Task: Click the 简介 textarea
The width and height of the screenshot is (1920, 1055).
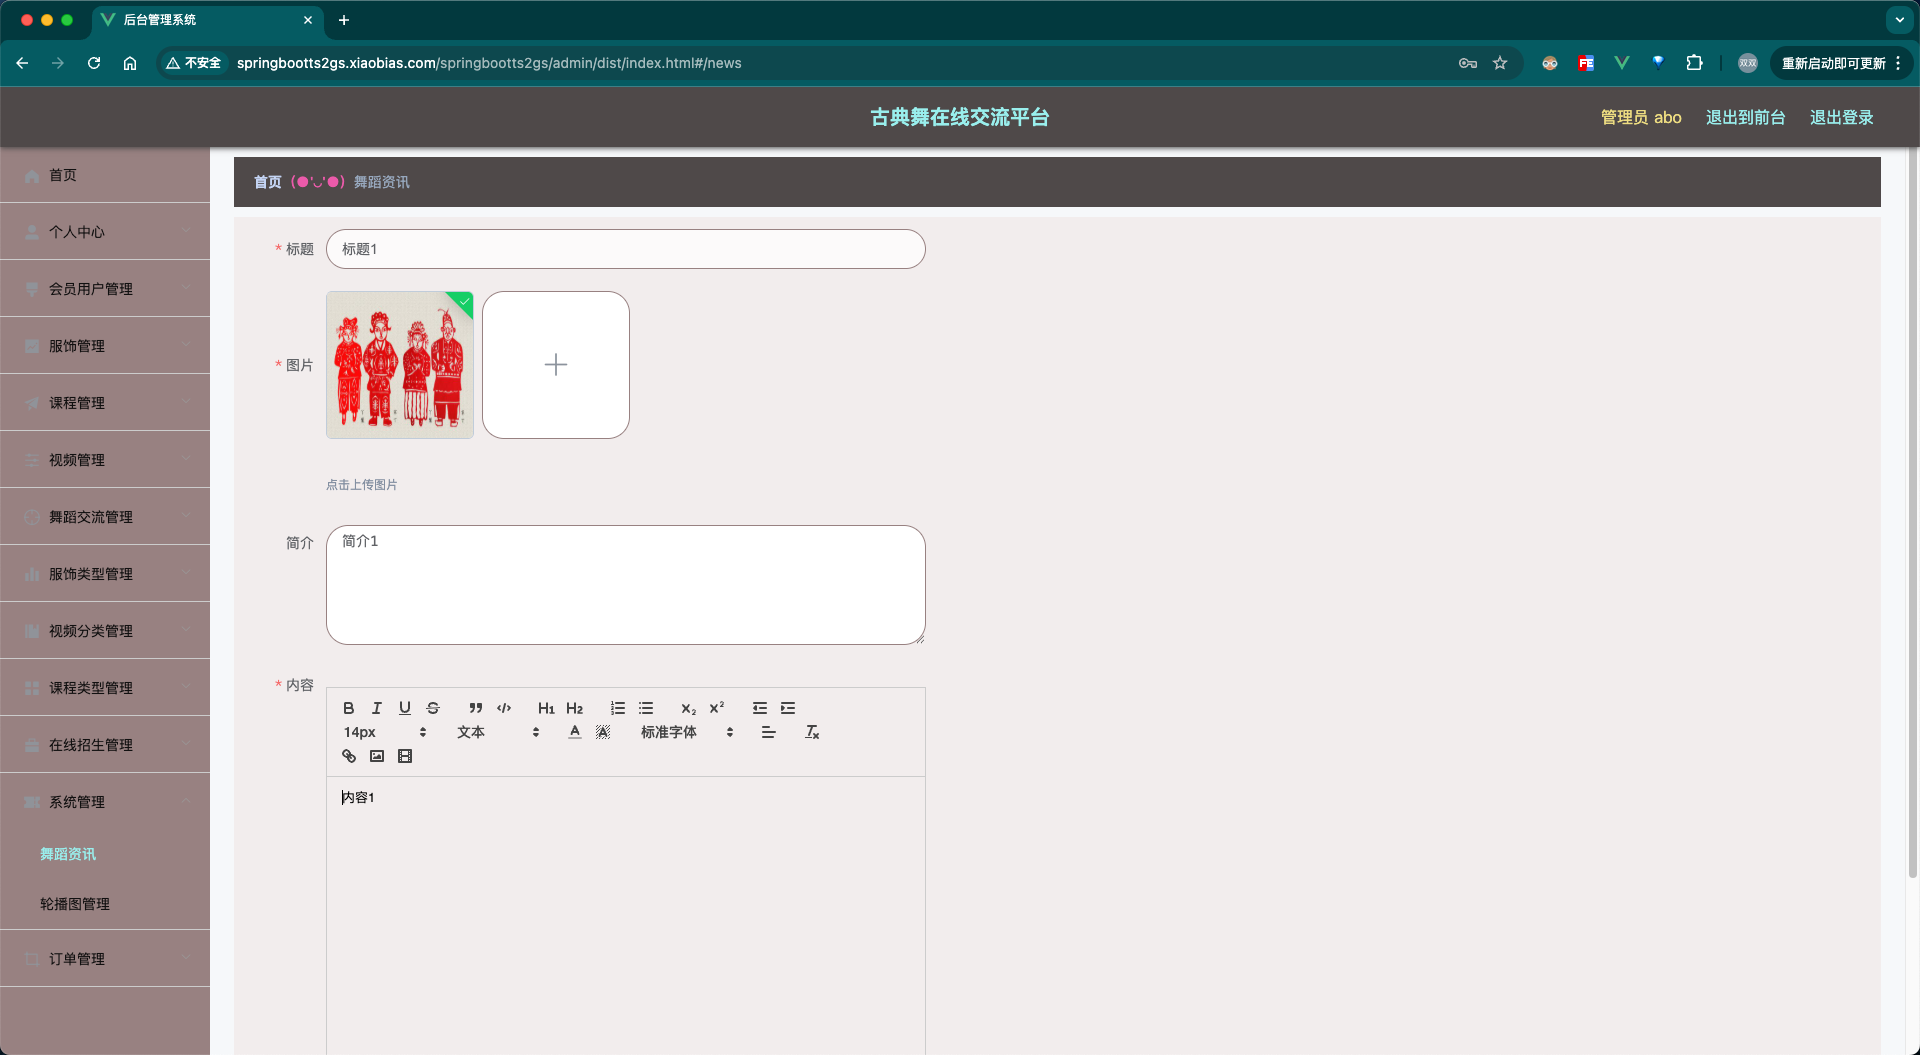Action: tap(626, 585)
